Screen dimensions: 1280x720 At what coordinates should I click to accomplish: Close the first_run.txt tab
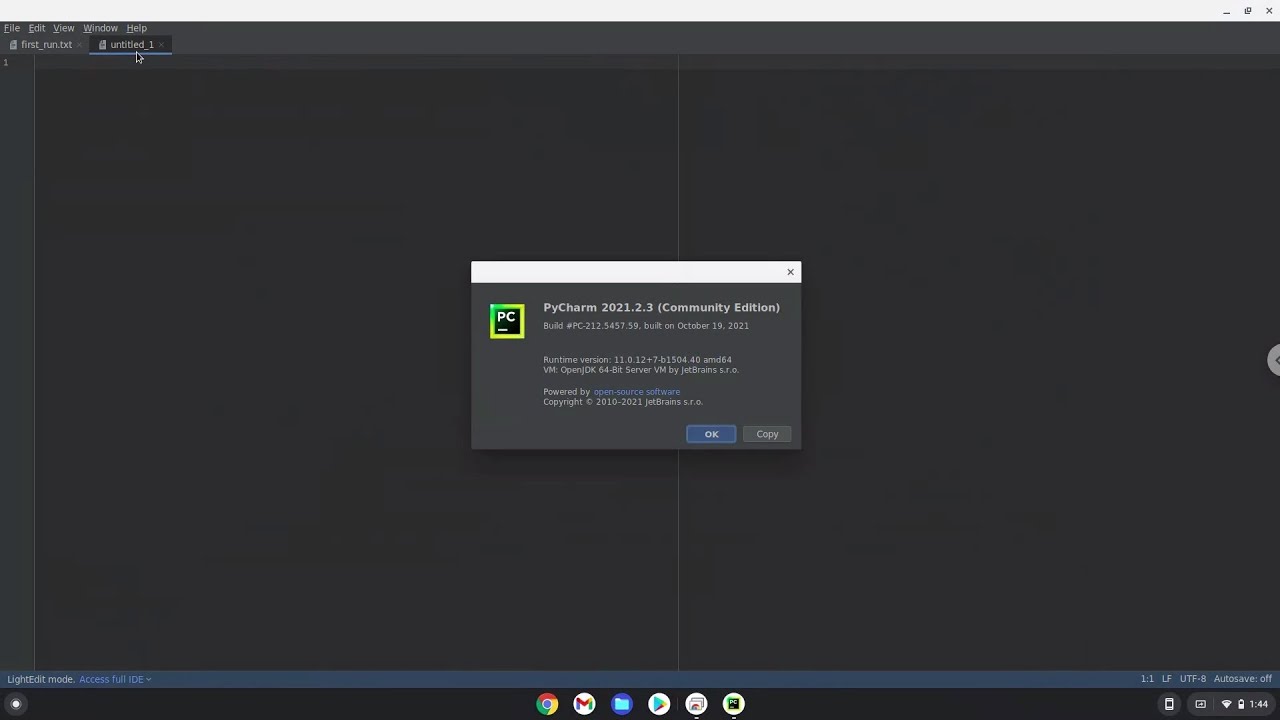[79, 45]
